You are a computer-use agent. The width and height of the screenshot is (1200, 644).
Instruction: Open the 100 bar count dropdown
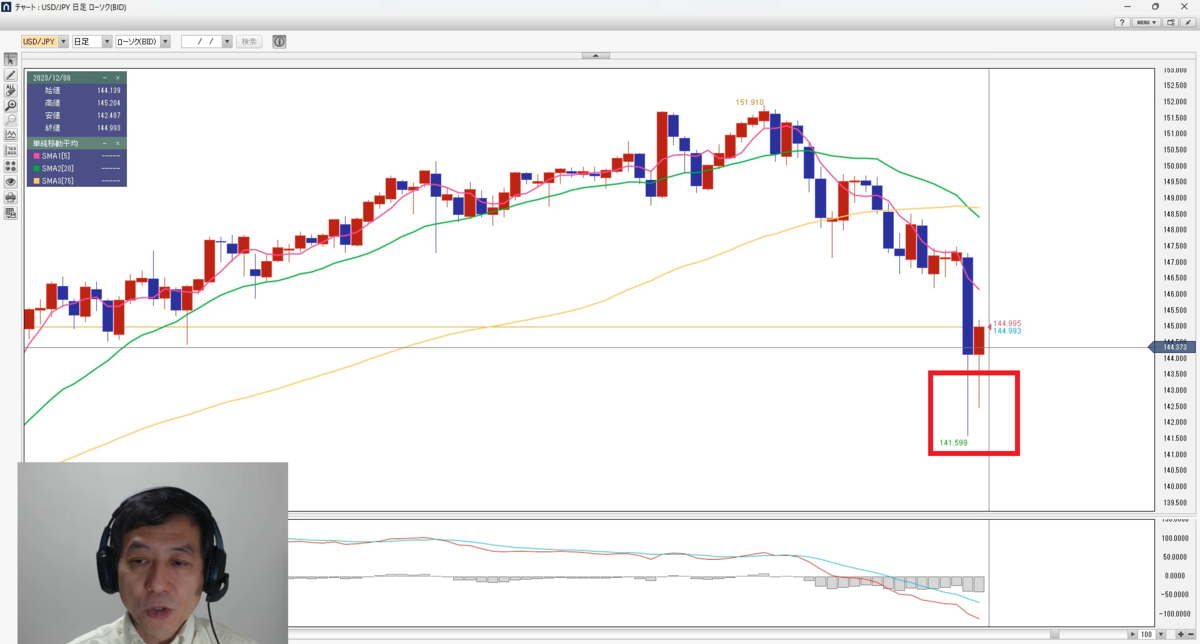point(1161,634)
